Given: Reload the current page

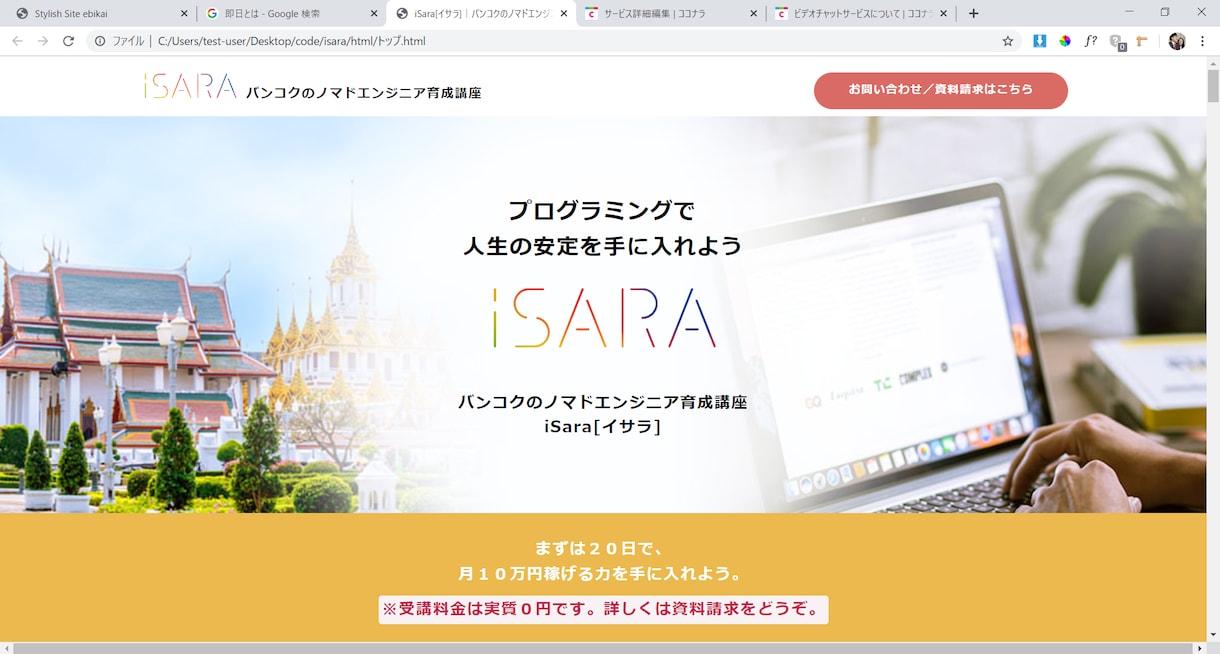Looking at the screenshot, I should coord(69,41).
